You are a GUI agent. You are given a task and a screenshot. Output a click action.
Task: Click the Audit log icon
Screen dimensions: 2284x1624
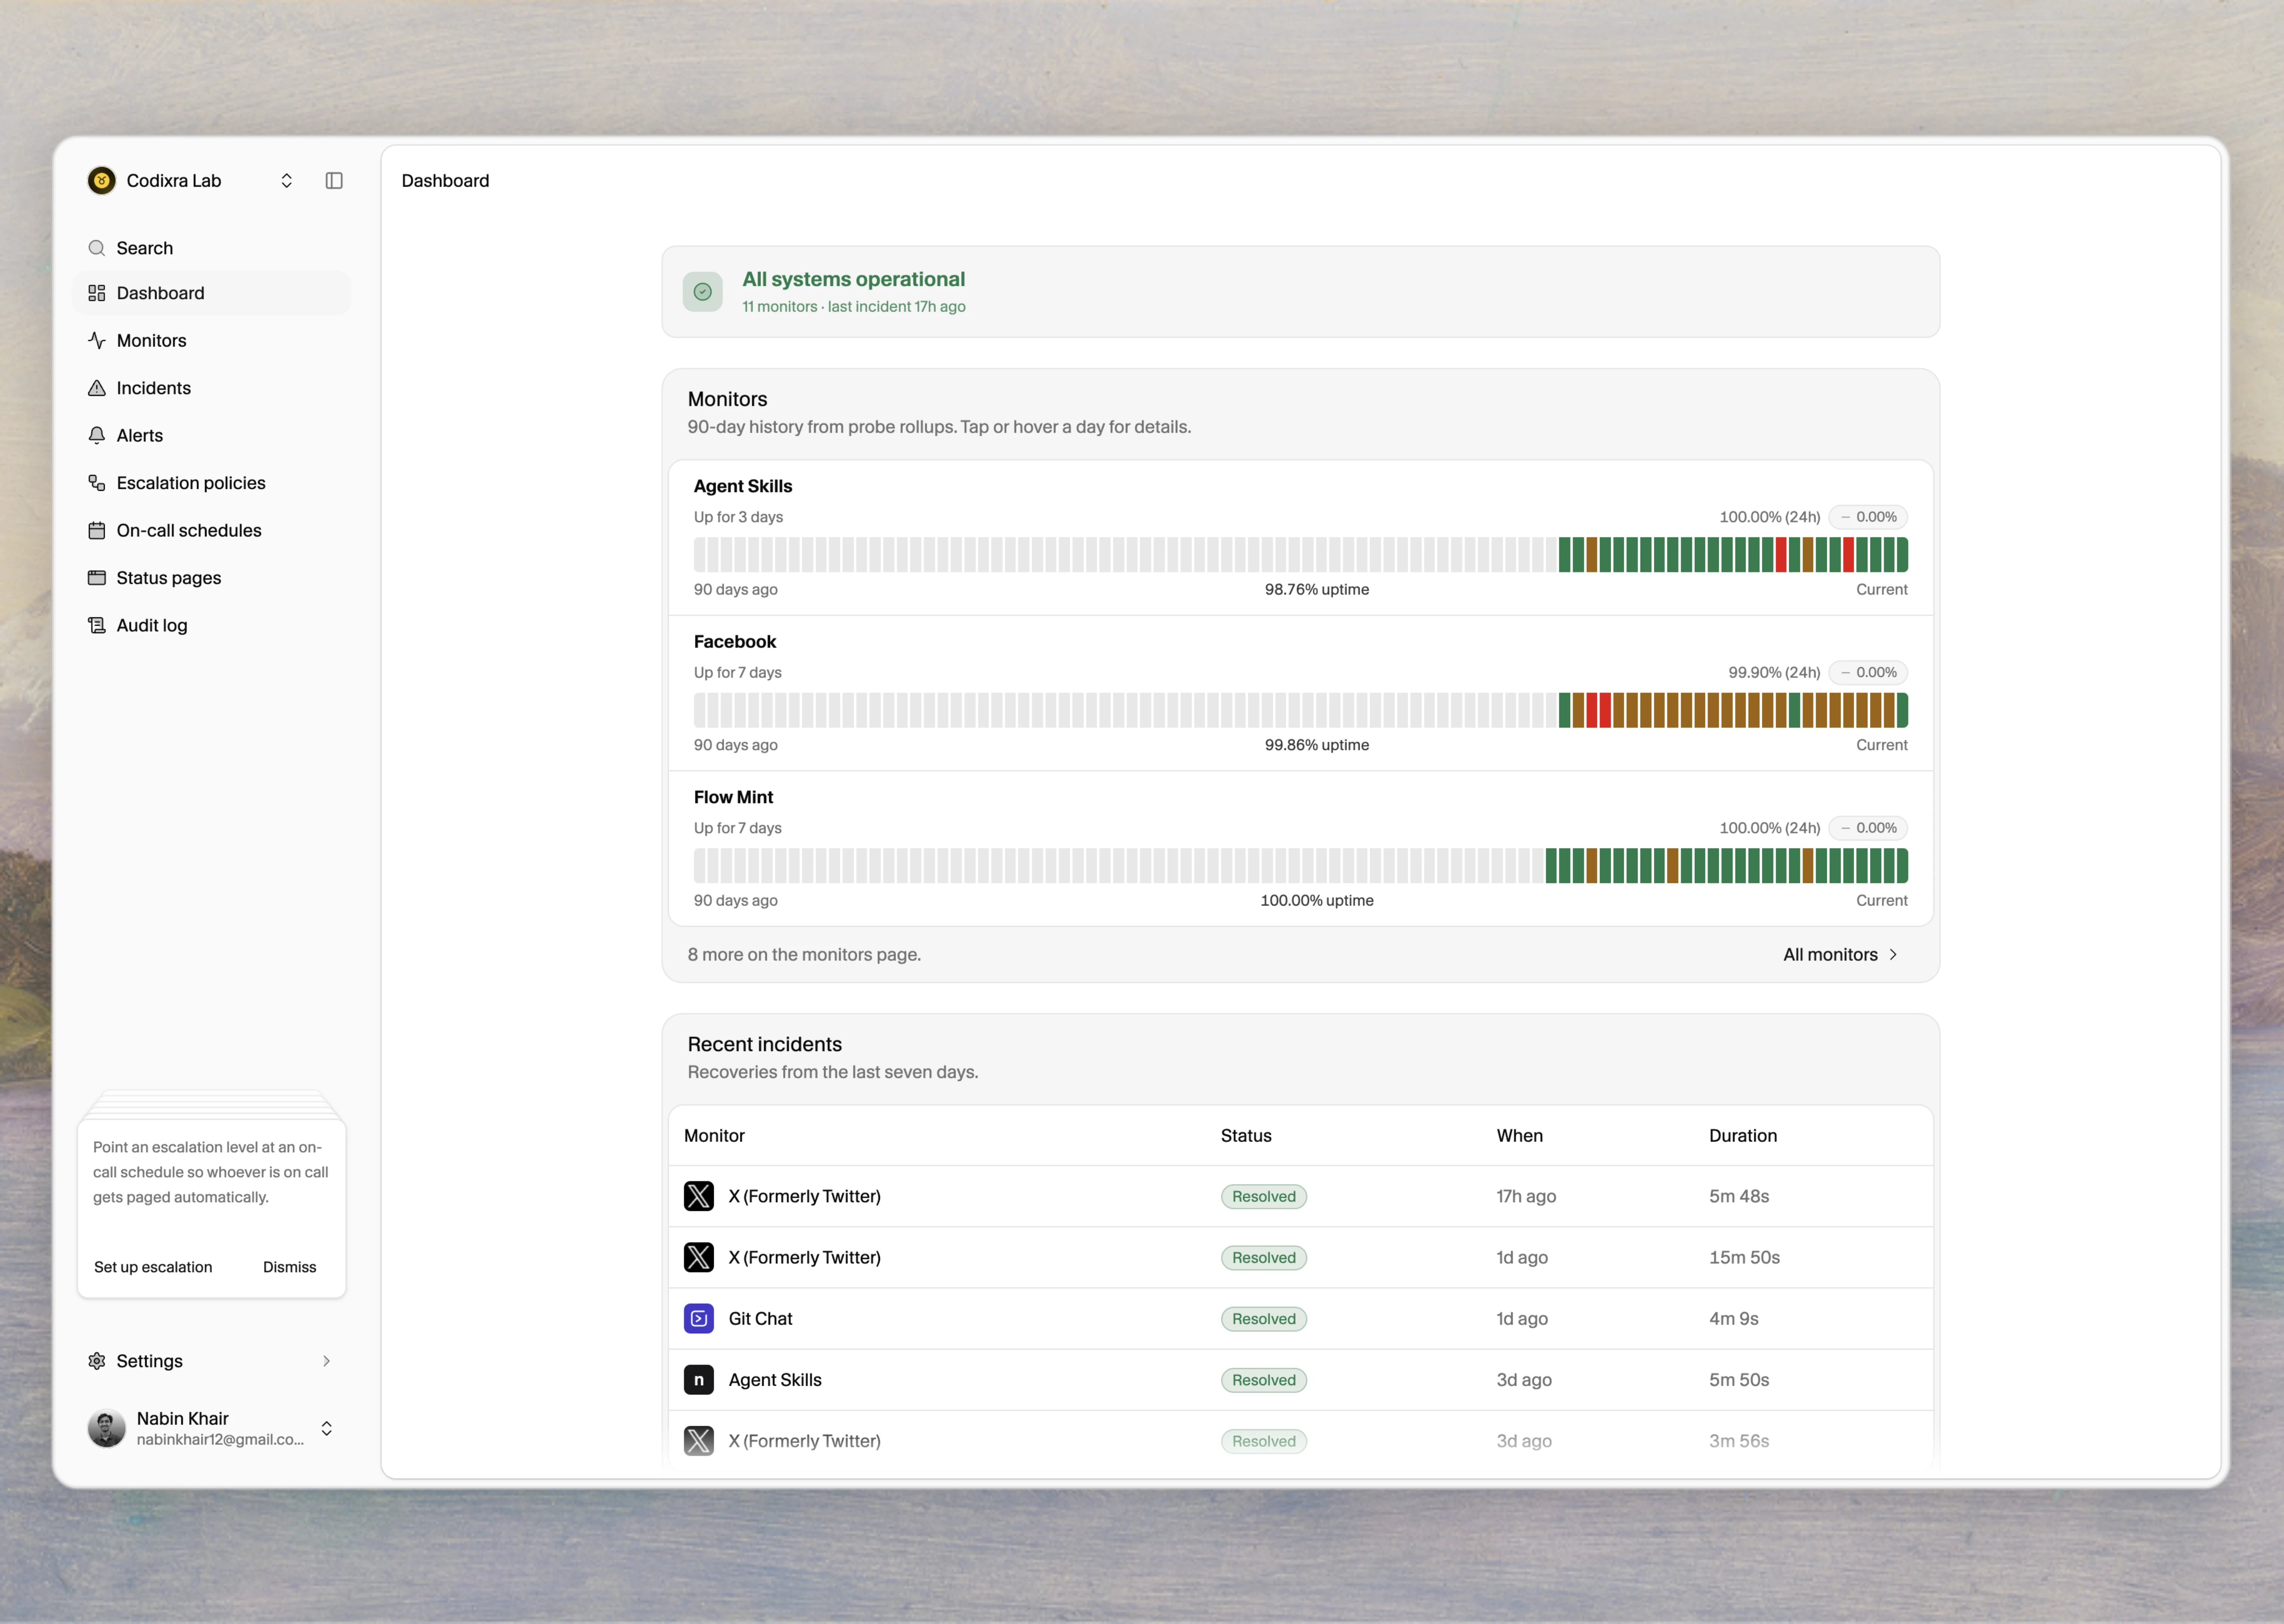[x=97, y=626]
